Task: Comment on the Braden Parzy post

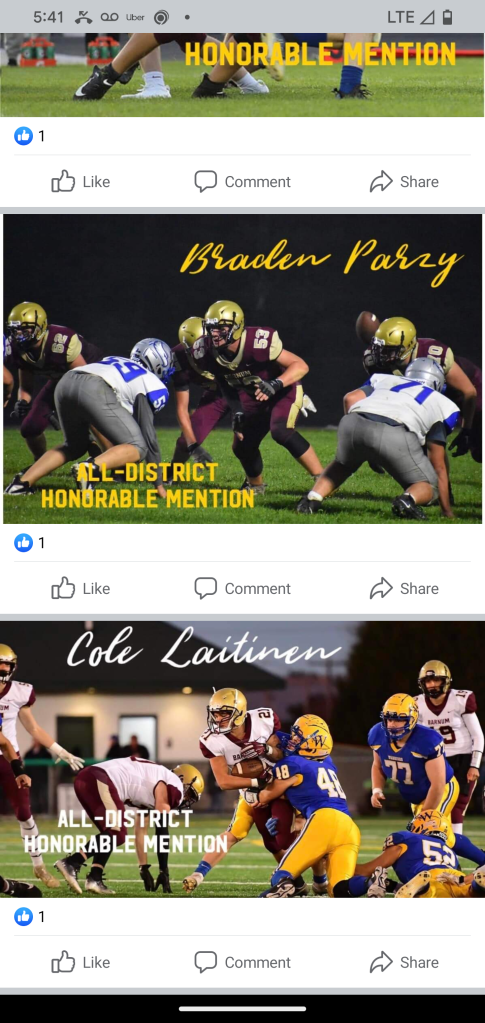Action: [x=242, y=588]
